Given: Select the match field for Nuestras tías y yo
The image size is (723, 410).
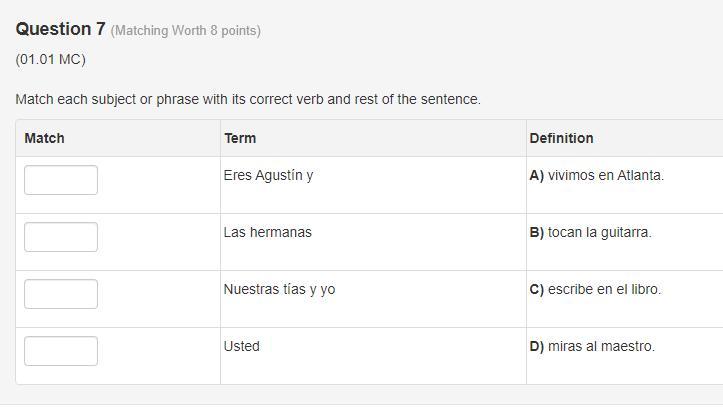Looking at the screenshot, I should pos(61,294).
